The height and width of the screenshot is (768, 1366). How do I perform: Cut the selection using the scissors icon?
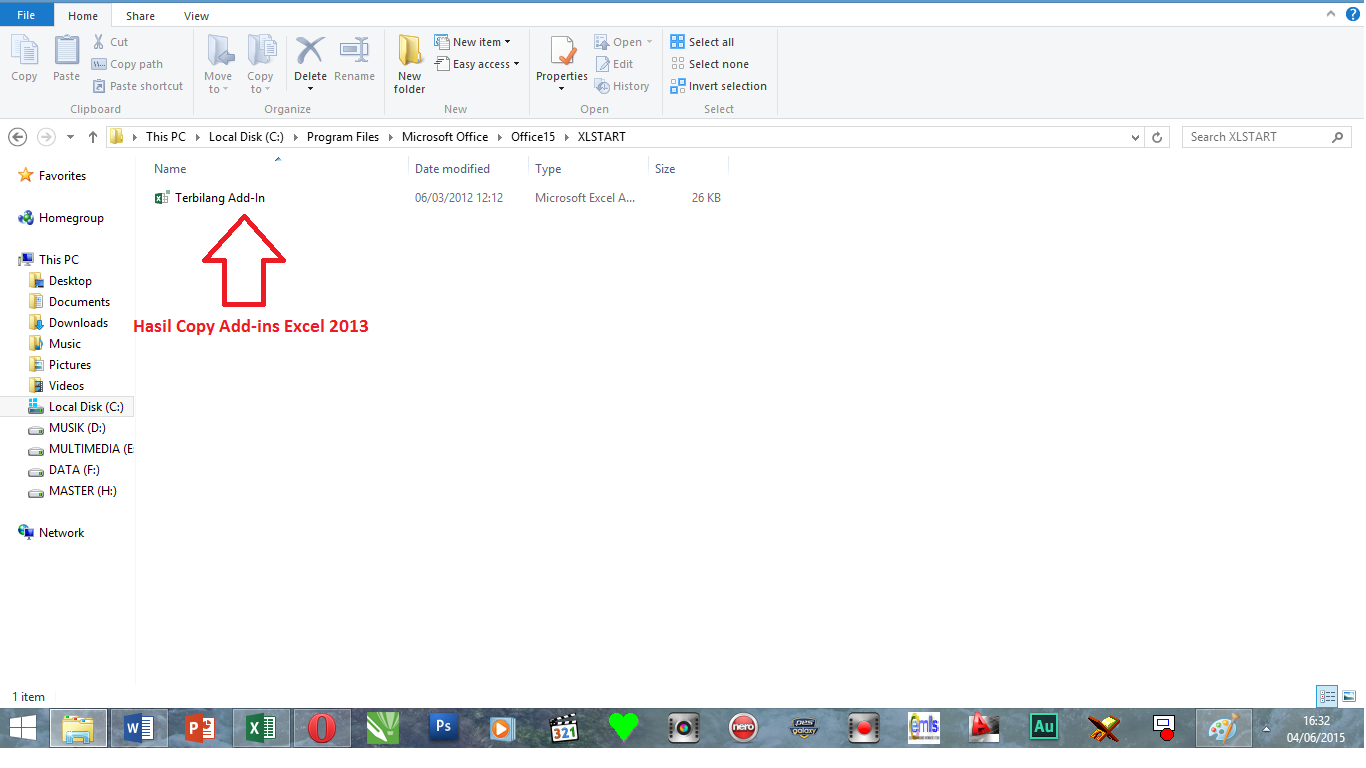click(99, 42)
